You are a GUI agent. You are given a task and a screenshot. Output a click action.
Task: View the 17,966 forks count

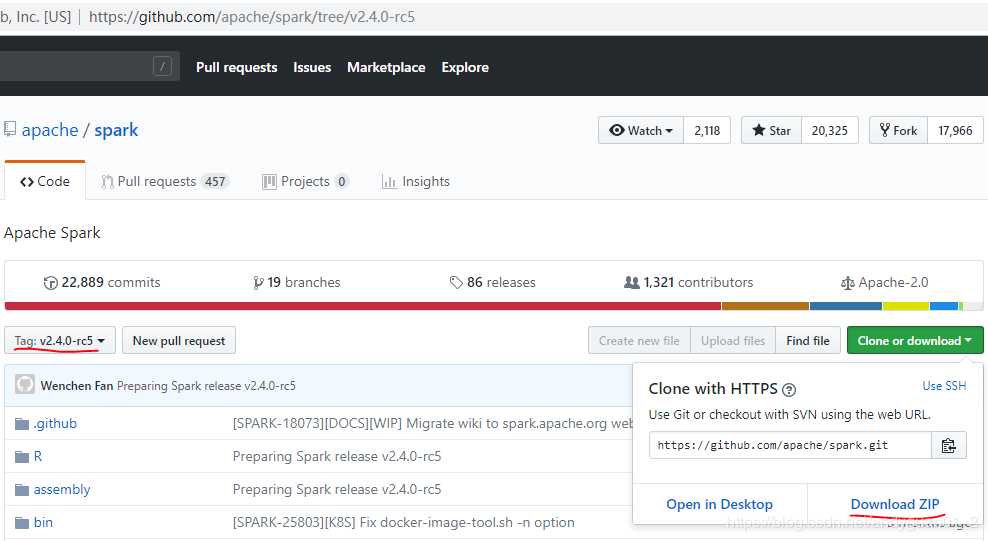point(955,130)
